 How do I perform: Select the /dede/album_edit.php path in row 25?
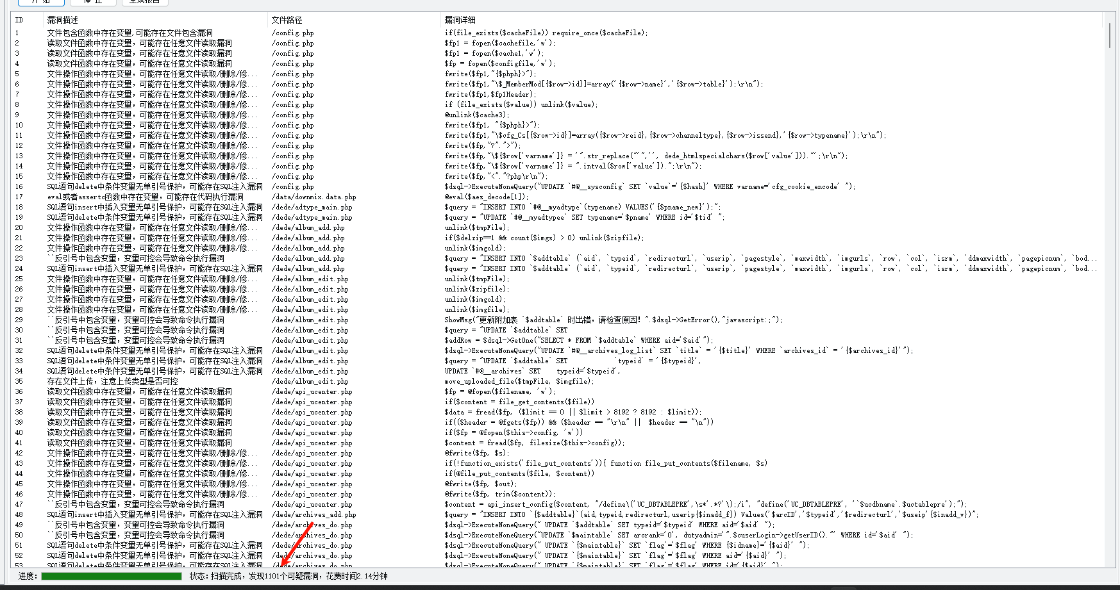(x=310, y=279)
